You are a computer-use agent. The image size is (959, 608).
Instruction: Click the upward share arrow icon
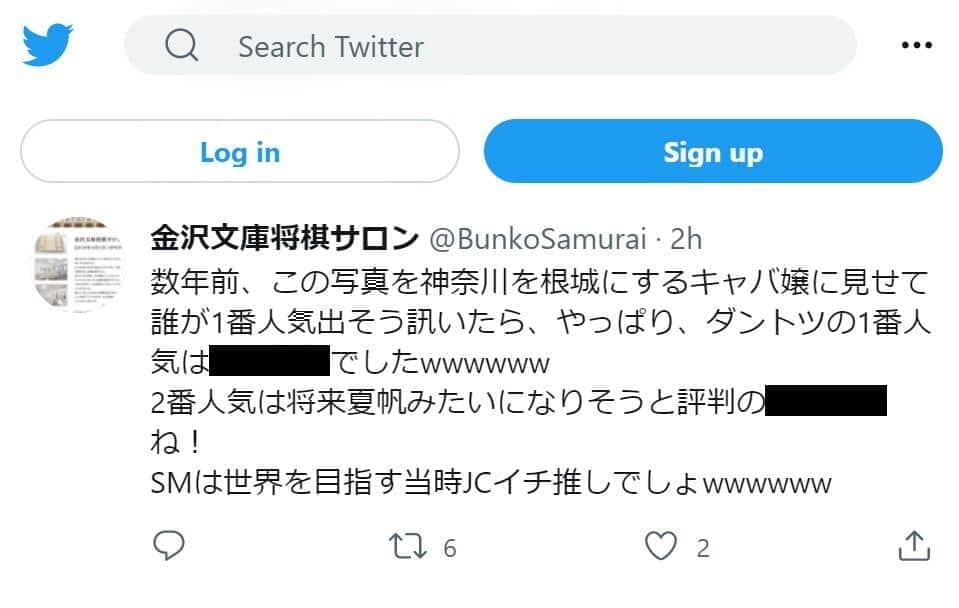click(915, 547)
